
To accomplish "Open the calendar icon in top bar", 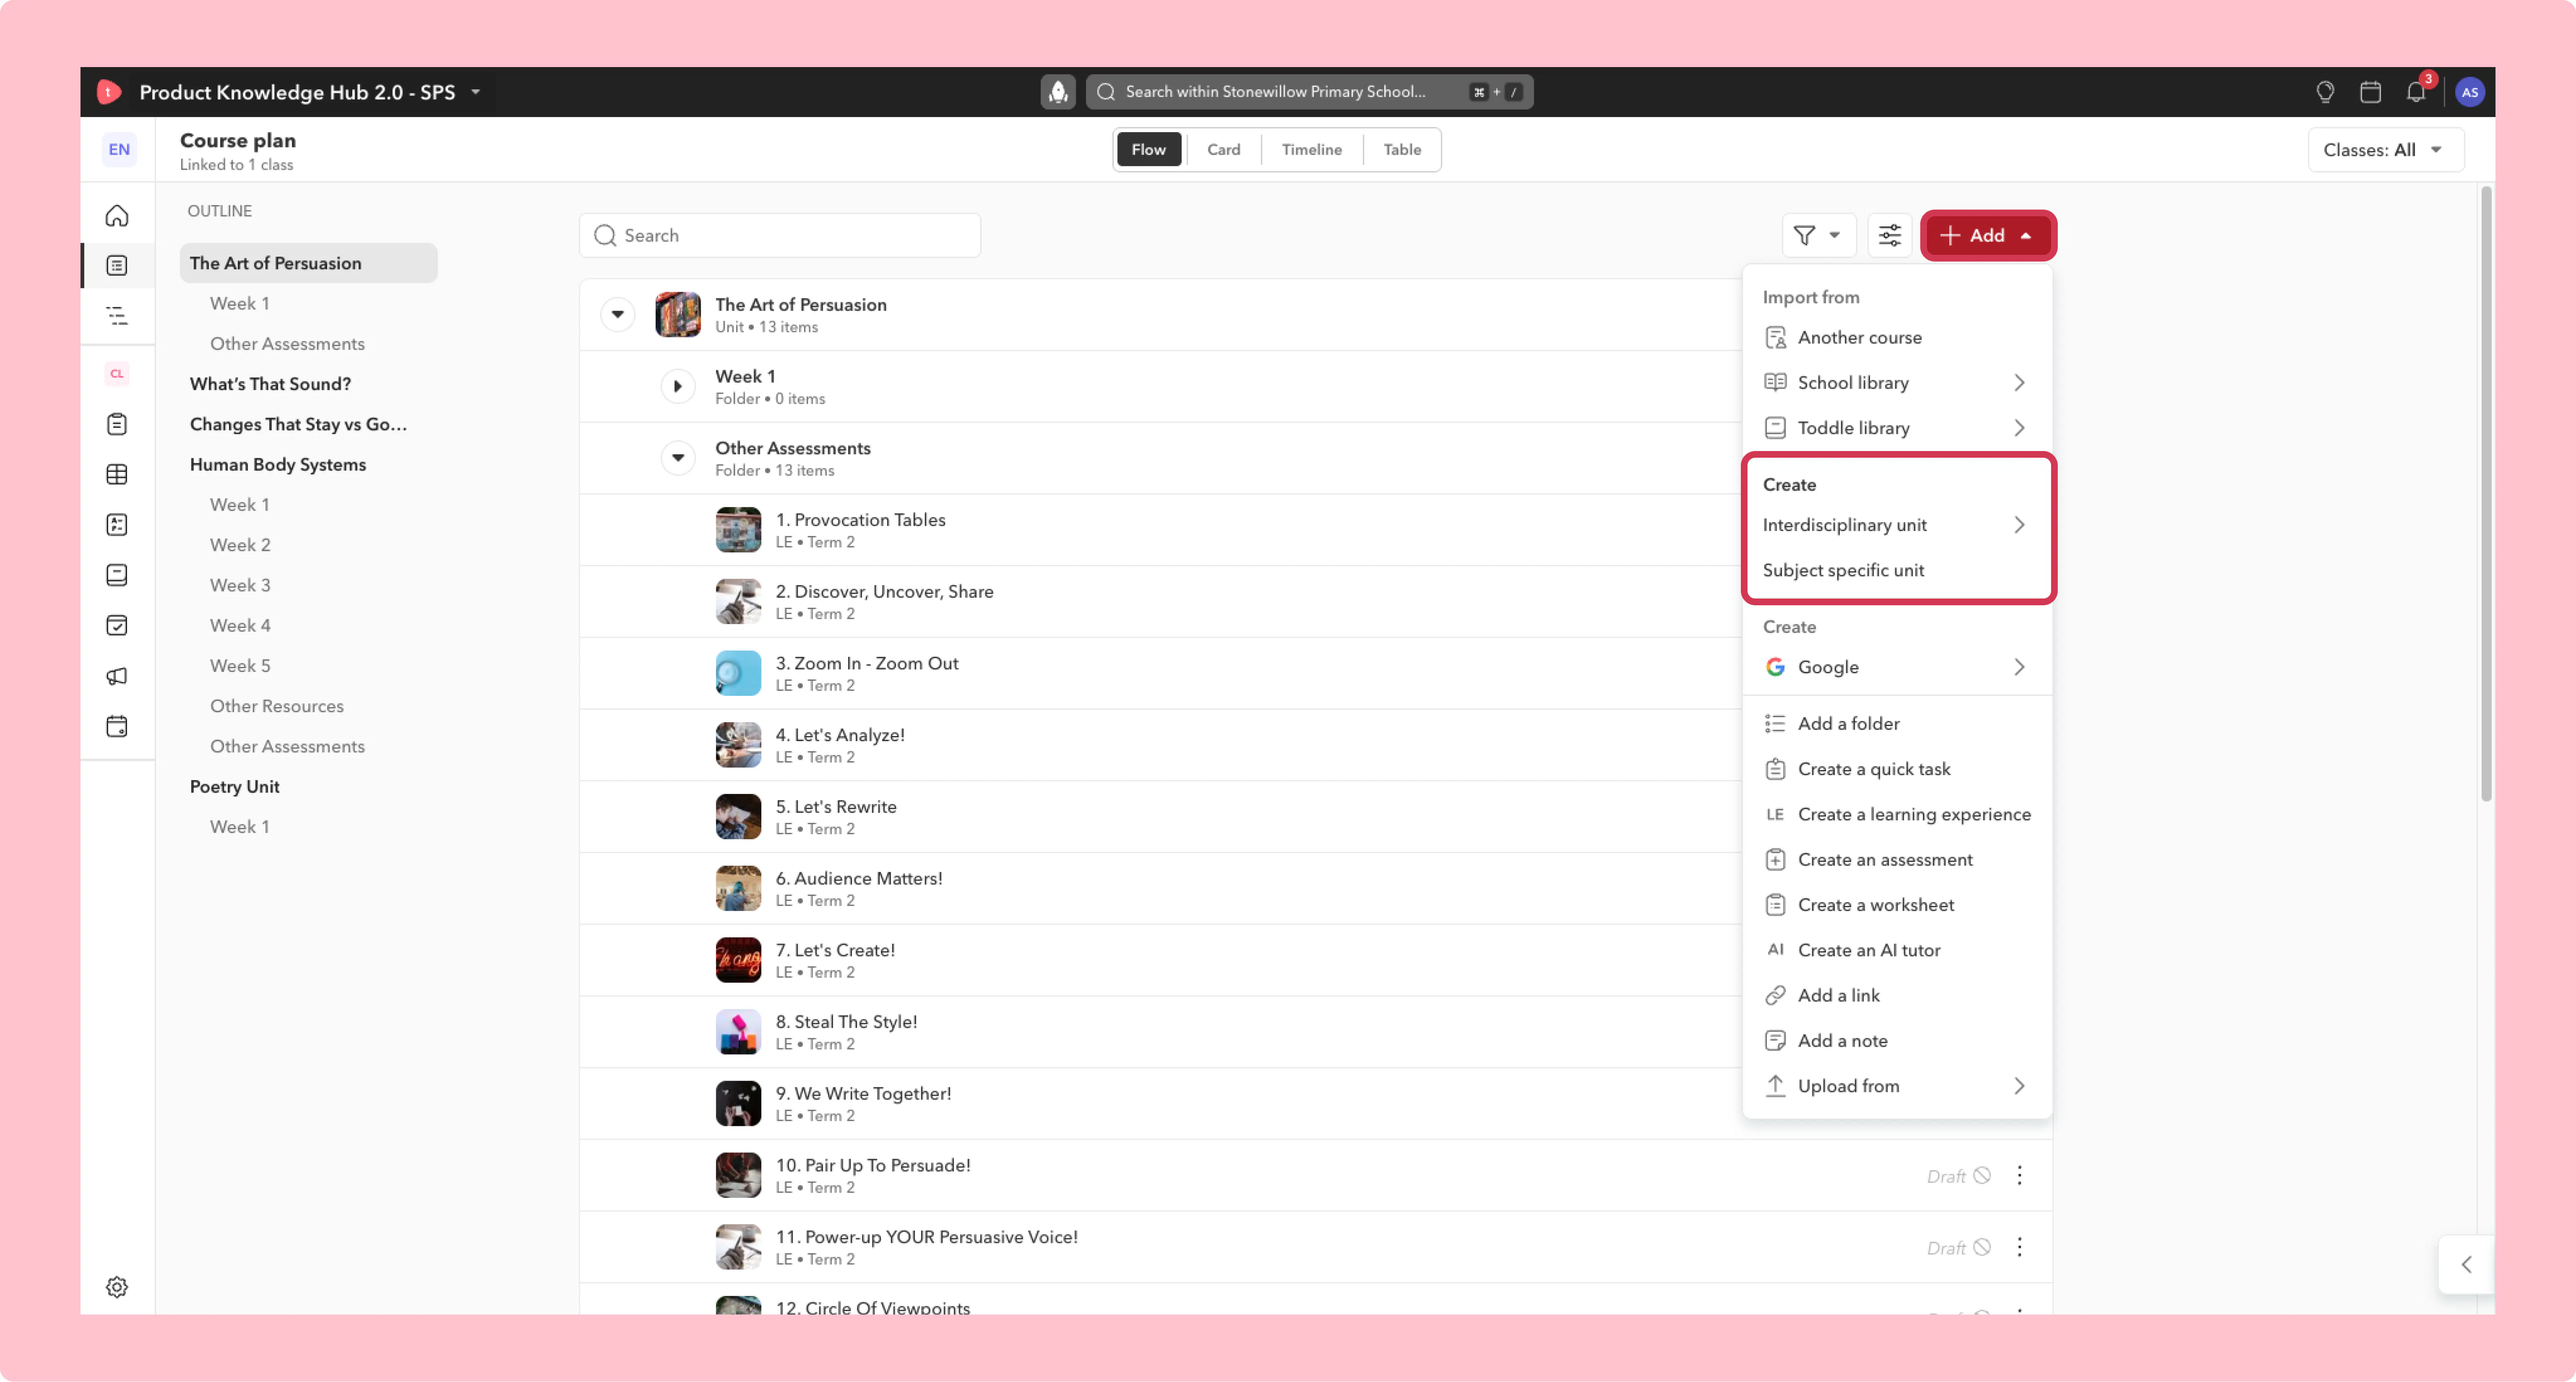I will pos(2370,92).
